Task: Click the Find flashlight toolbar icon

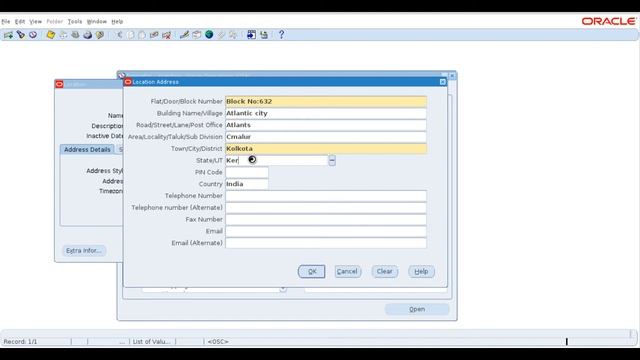Action: 21,35
